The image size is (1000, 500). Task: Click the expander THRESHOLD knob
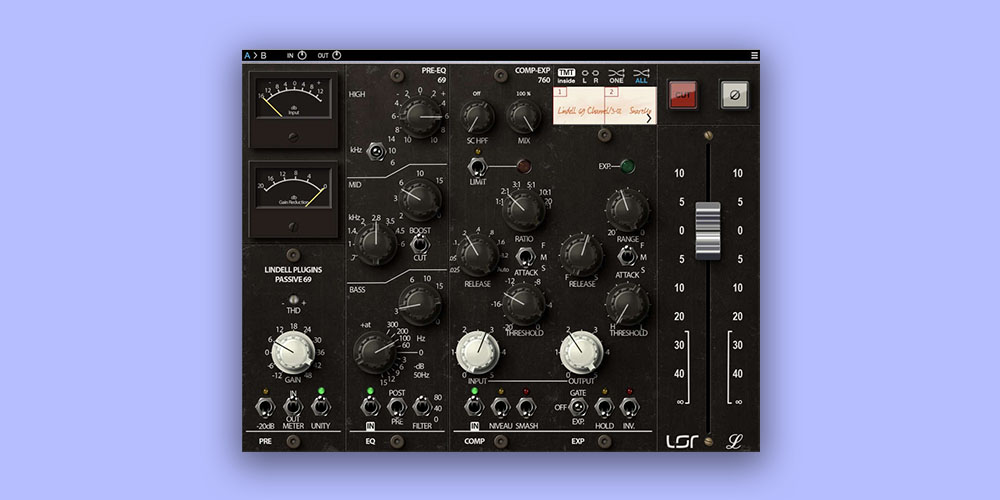click(628, 304)
